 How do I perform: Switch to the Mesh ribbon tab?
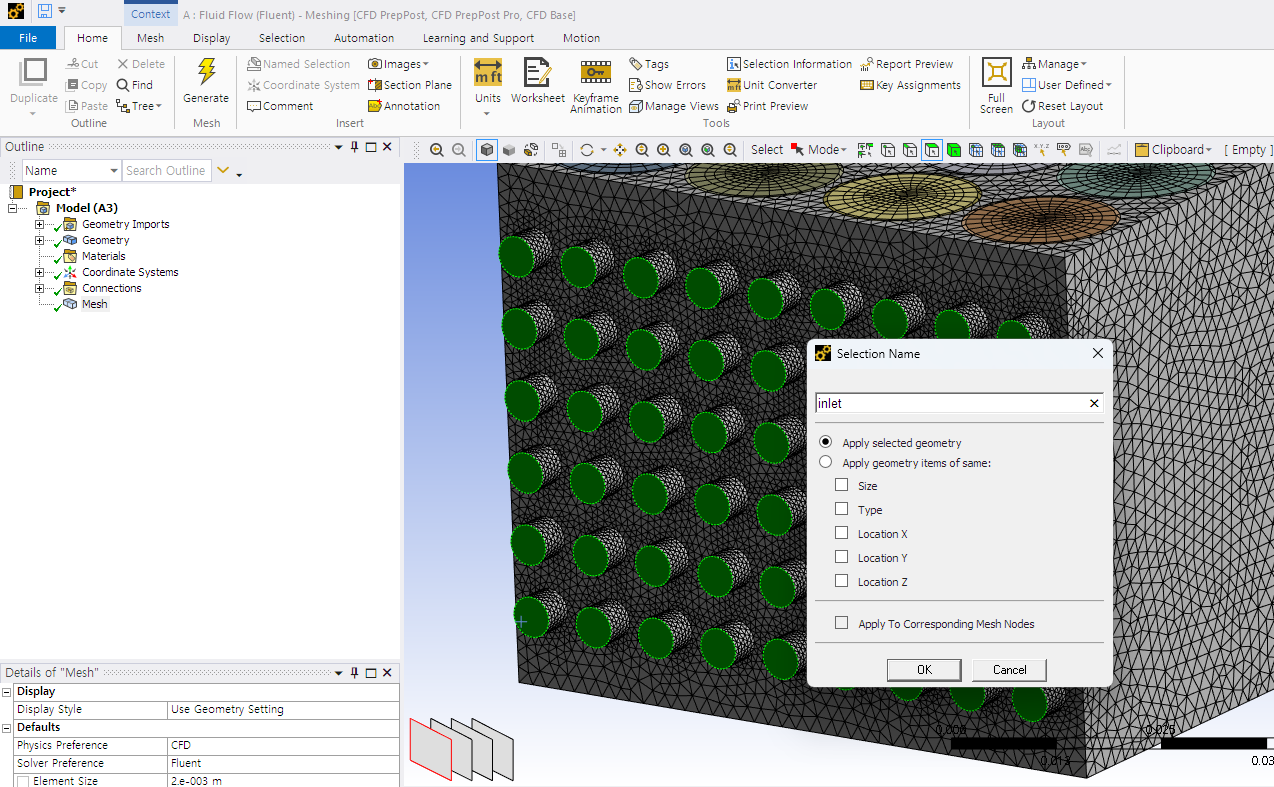pos(151,38)
